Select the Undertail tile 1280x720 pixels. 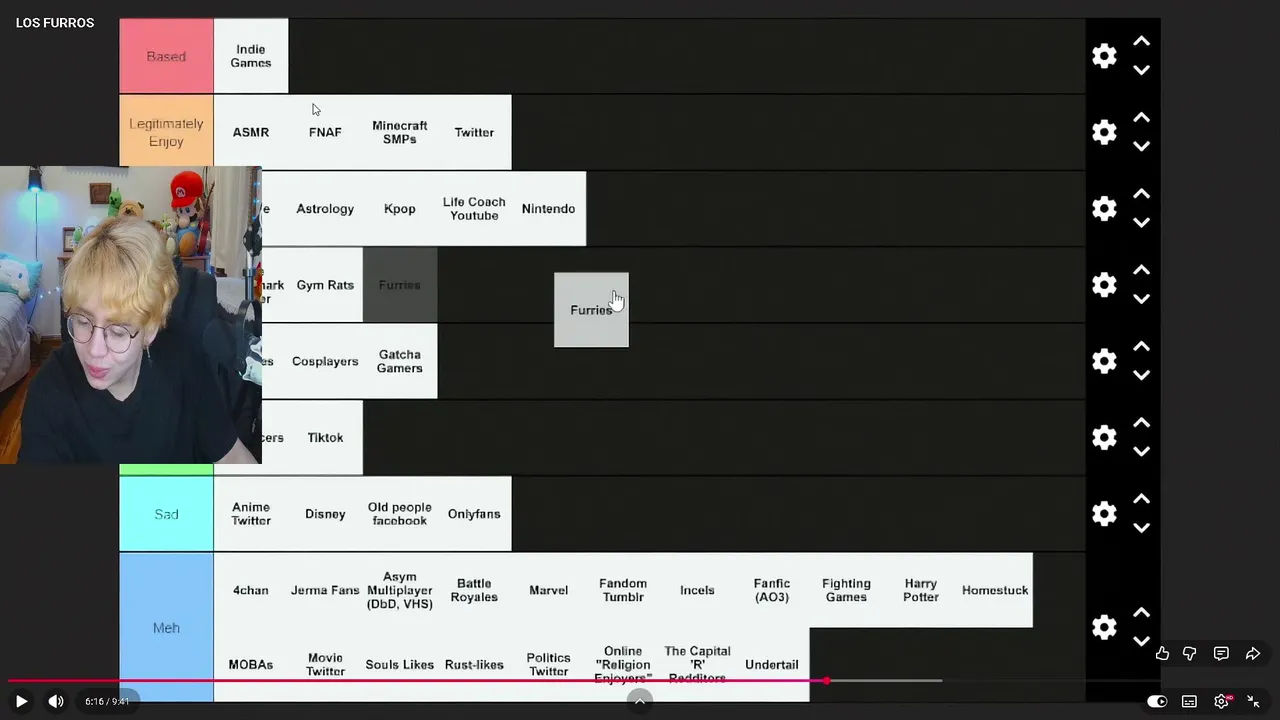click(772, 664)
